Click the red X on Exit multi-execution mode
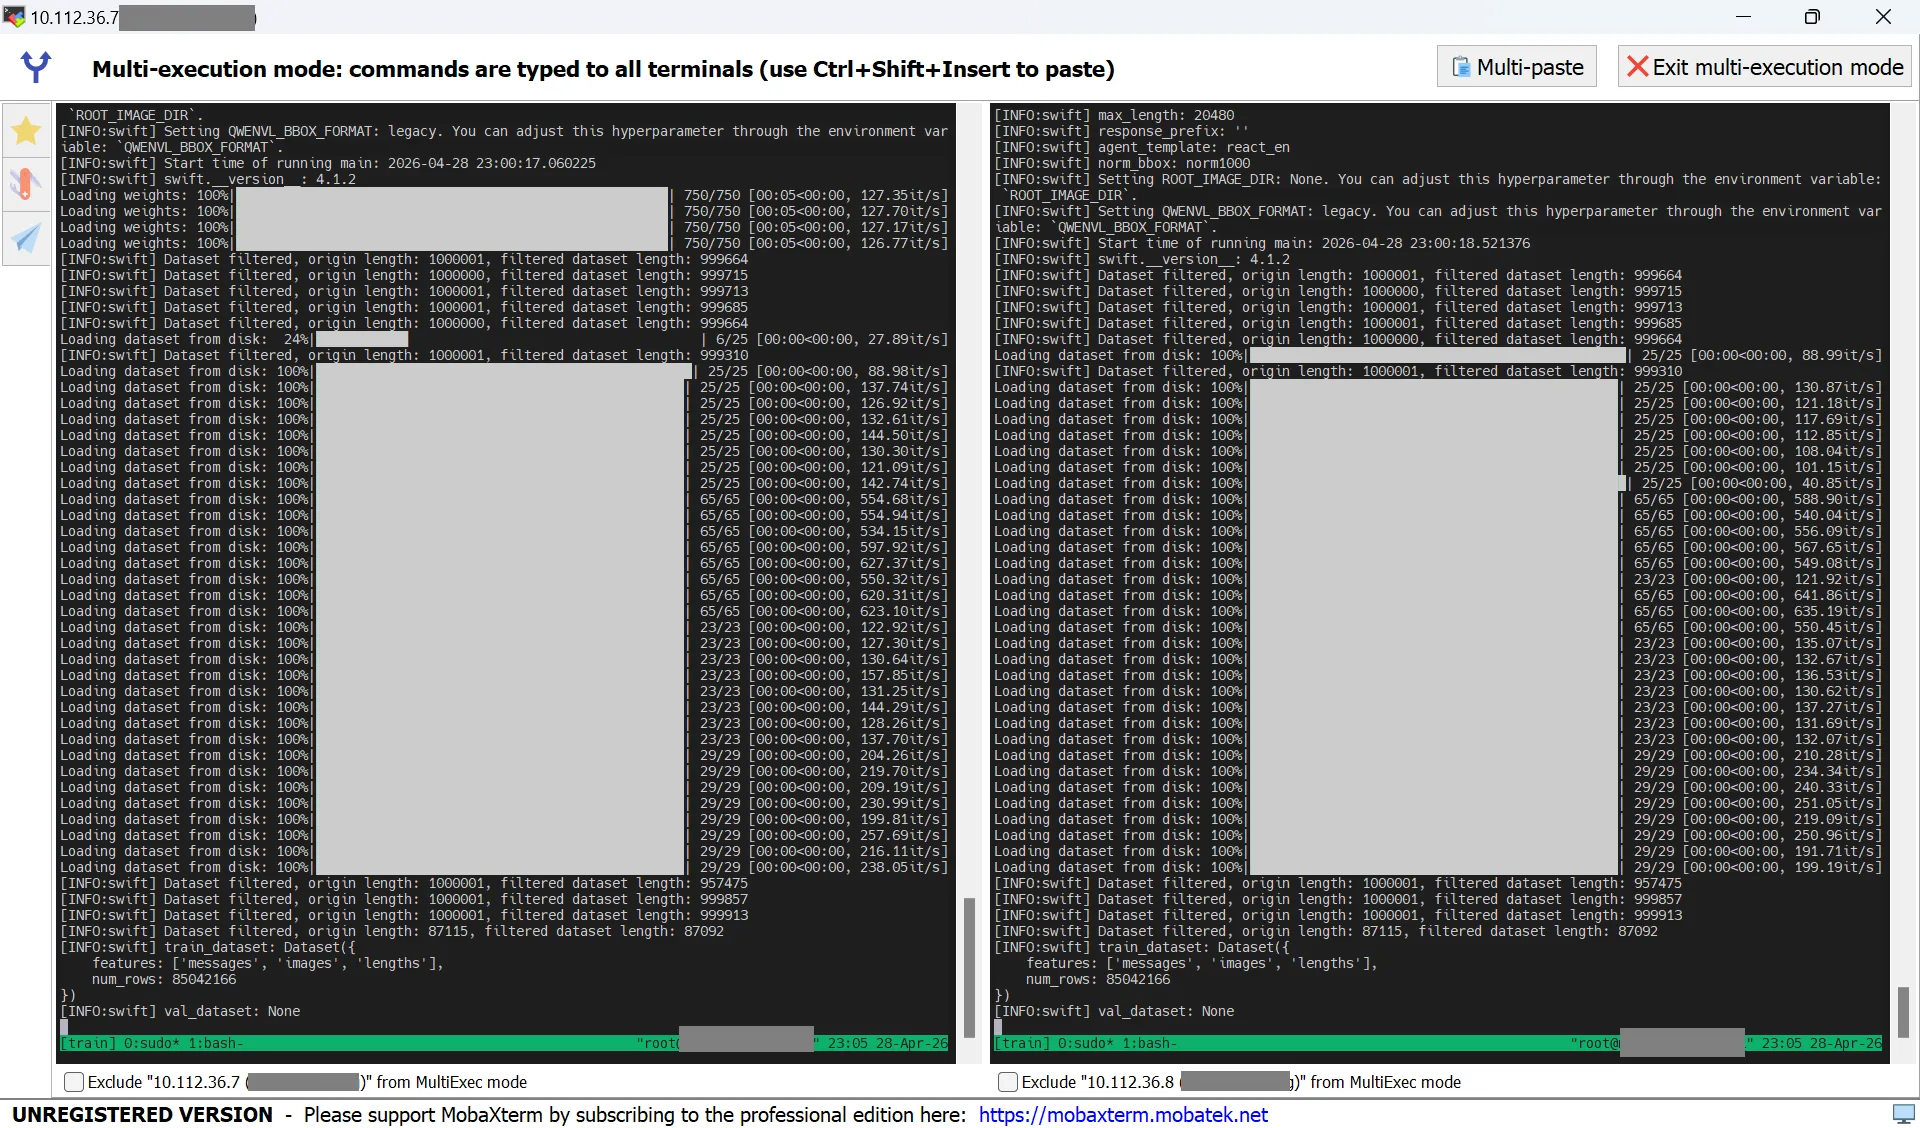Screen dimensions: 1920x1128 1637,67
